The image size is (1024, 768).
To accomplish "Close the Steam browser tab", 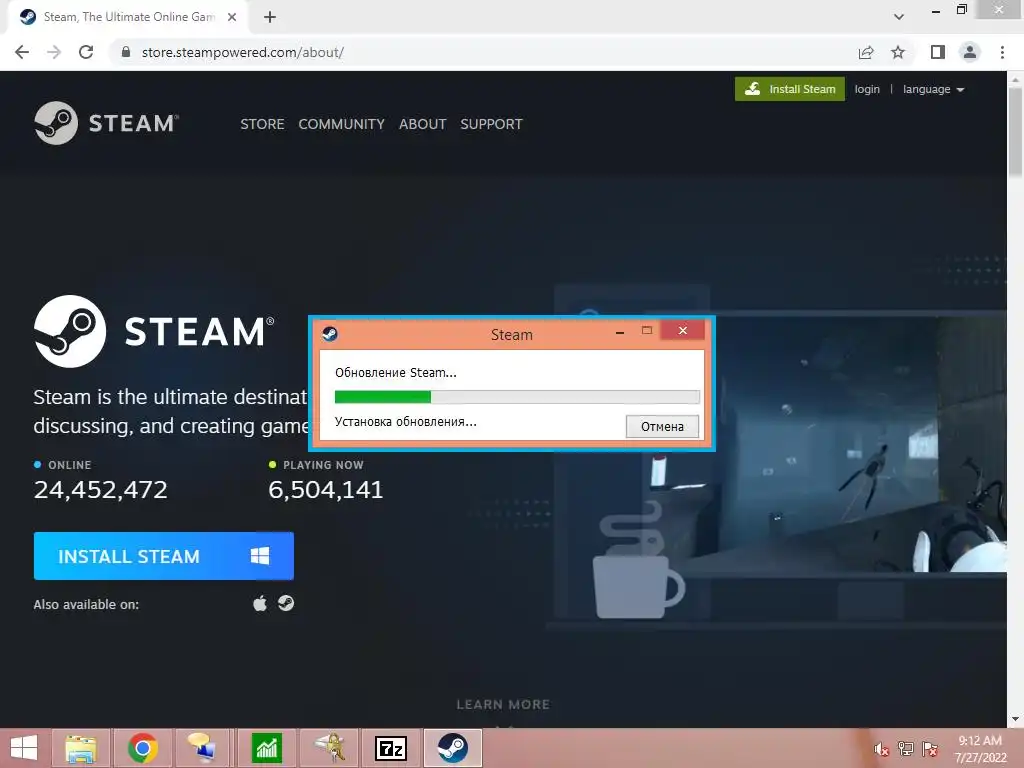I will click(x=232, y=18).
